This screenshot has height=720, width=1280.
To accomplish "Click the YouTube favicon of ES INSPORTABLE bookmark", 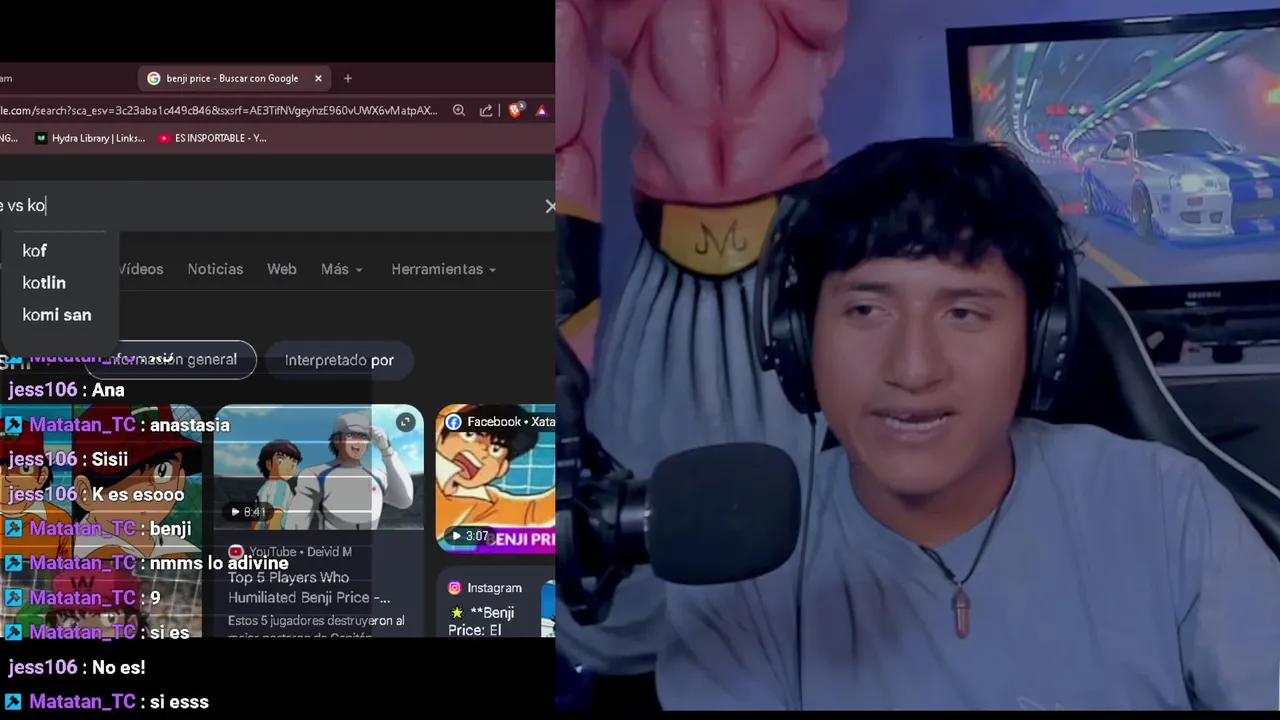I will tap(164, 138).
